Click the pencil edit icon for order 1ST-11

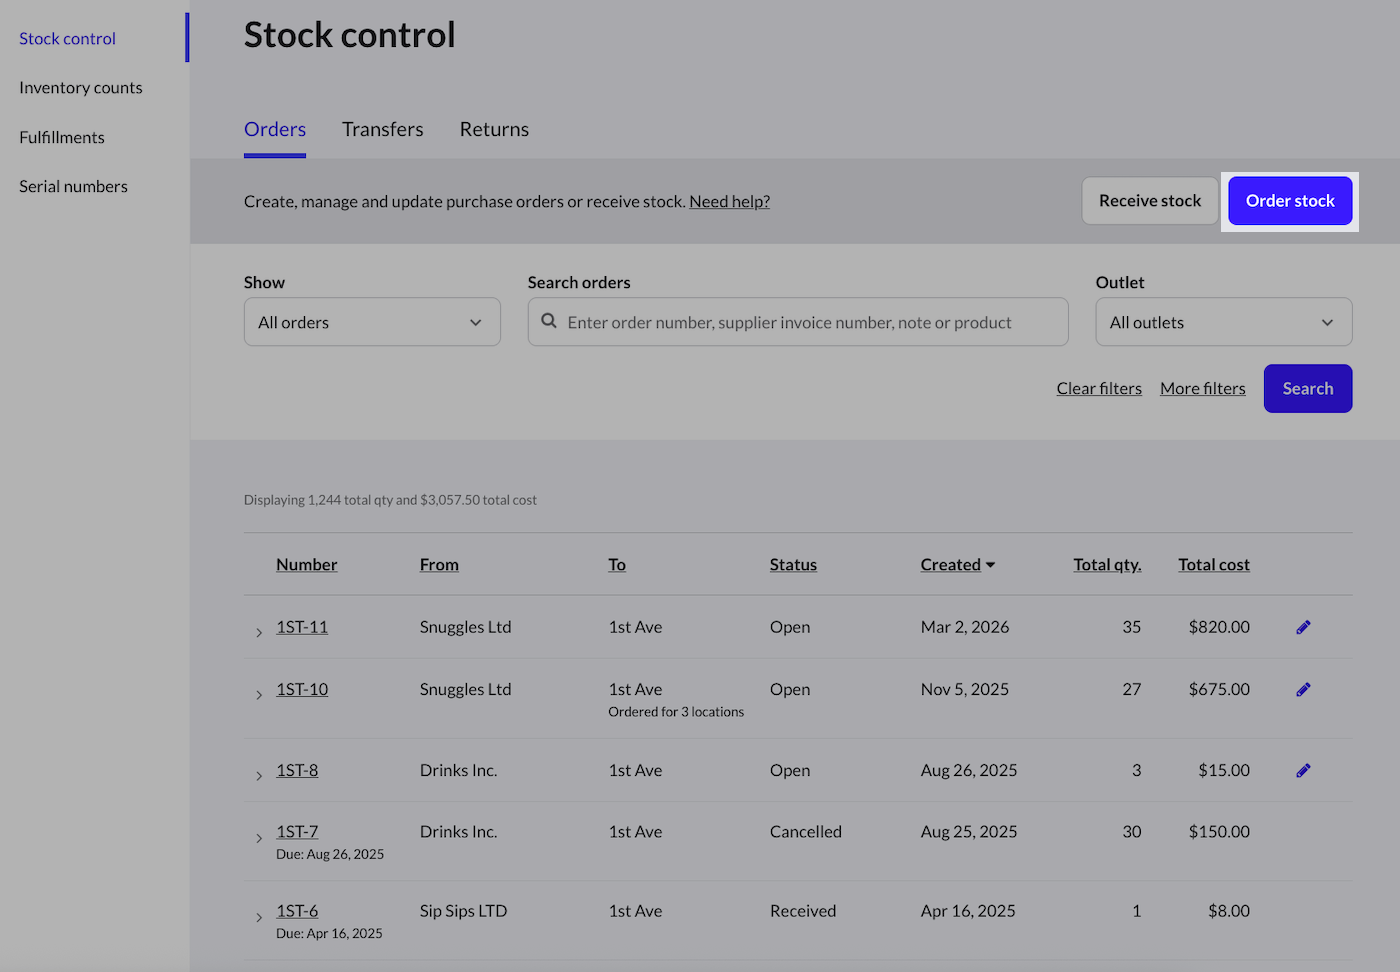point(1303,627)
